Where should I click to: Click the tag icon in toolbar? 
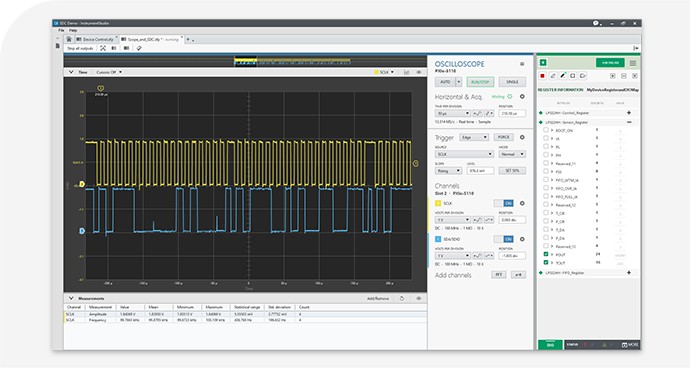[139, 48]
